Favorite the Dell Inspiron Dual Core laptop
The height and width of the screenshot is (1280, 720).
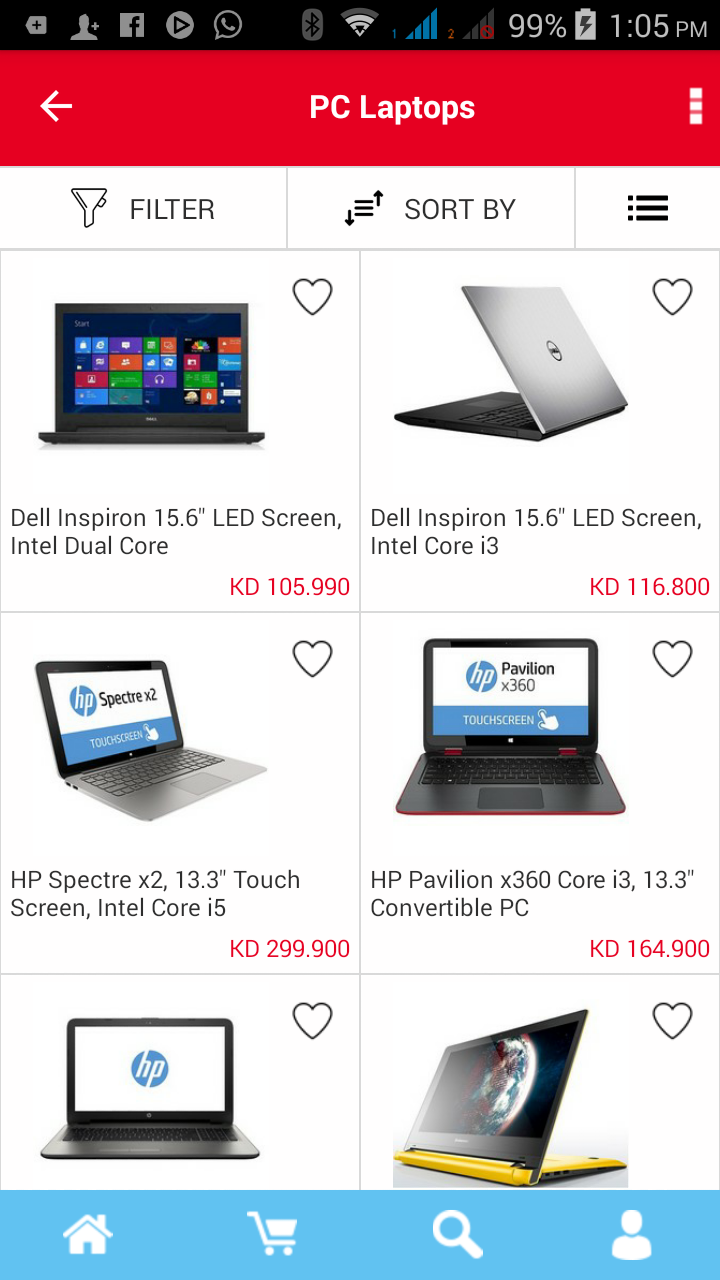click(312, 297)
